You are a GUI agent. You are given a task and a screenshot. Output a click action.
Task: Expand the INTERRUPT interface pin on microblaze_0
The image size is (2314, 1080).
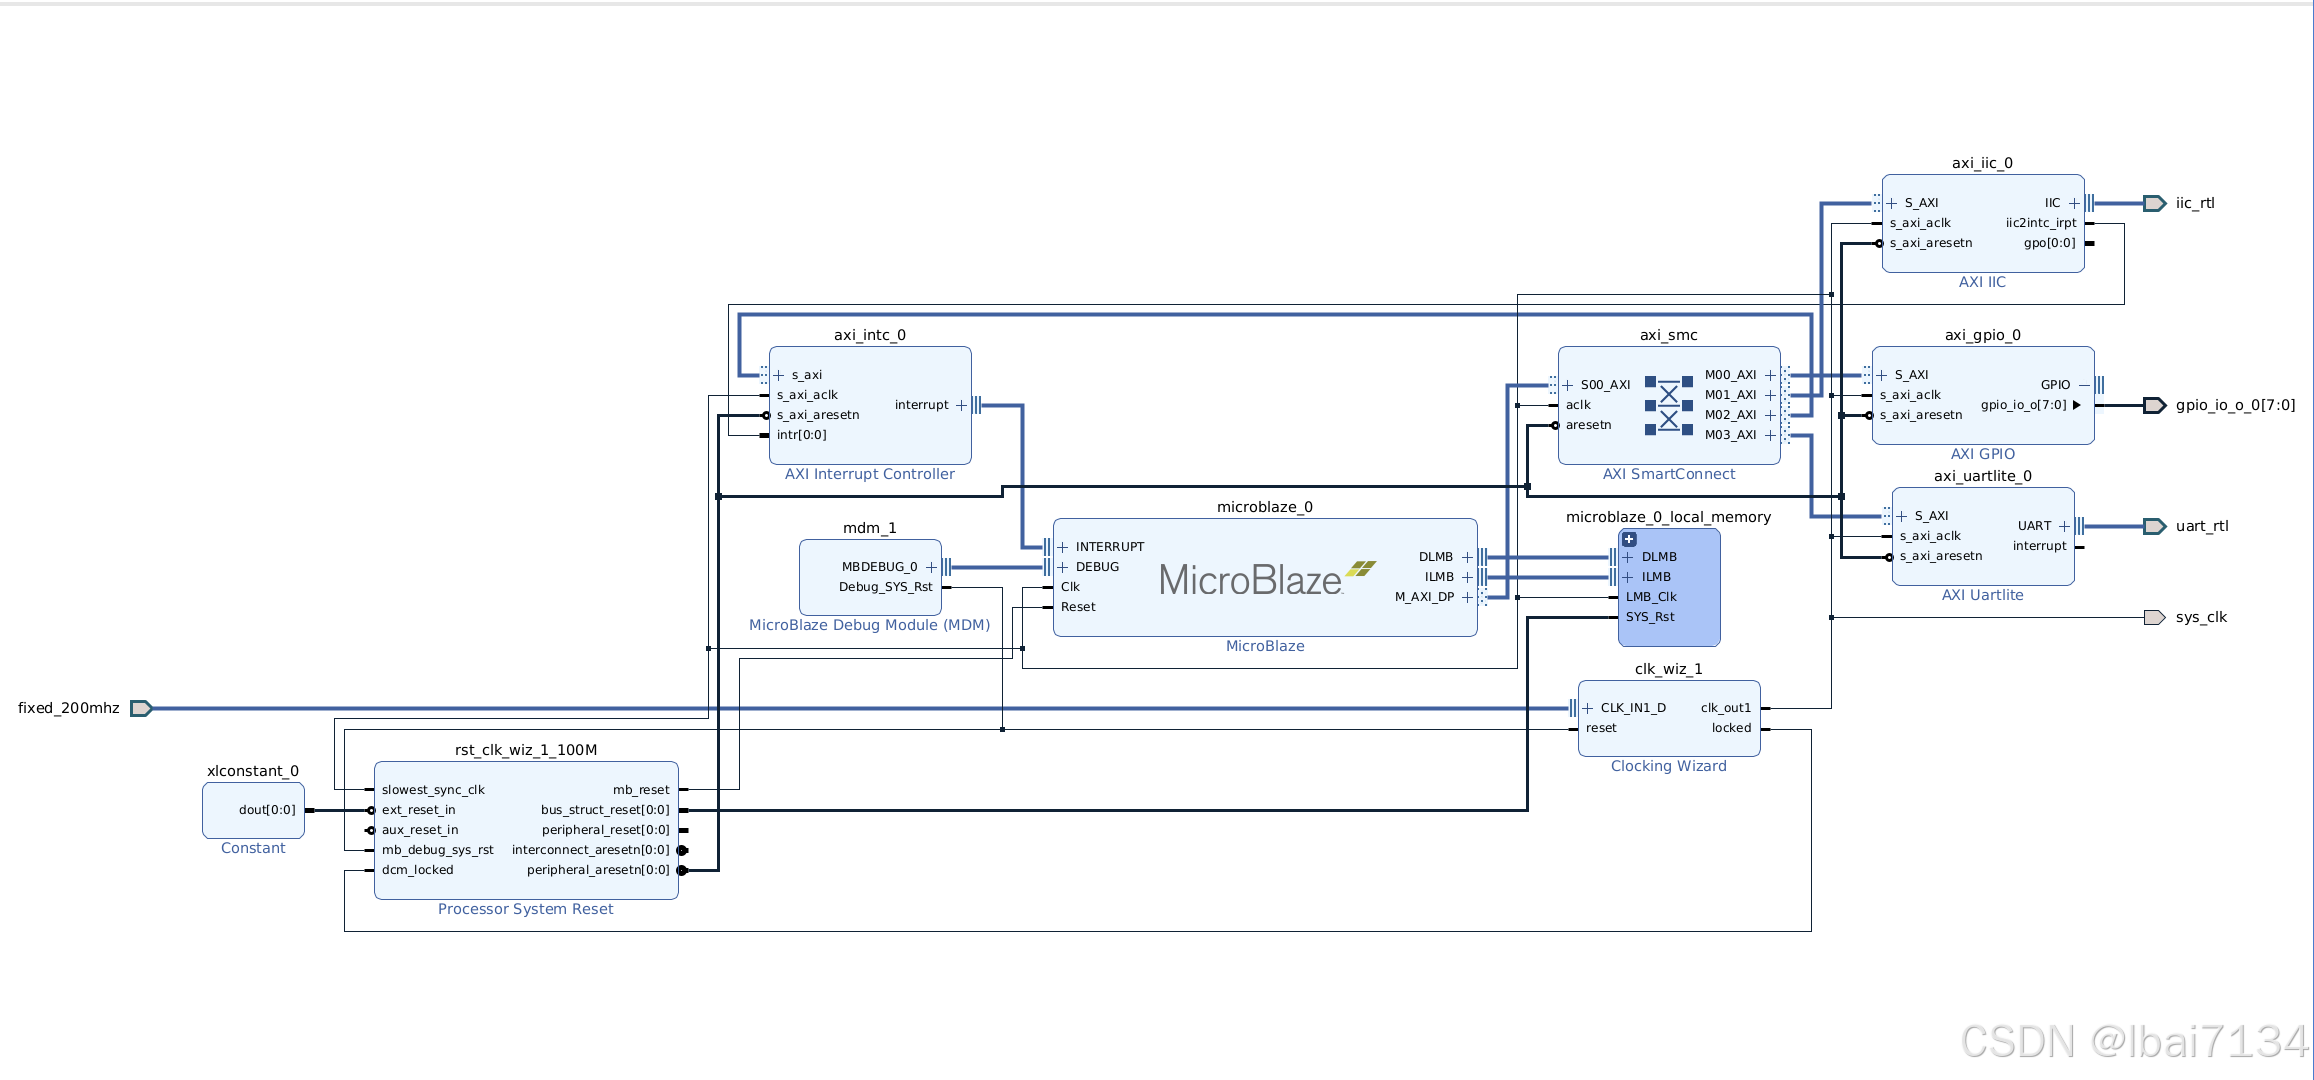click(1063, 547)
